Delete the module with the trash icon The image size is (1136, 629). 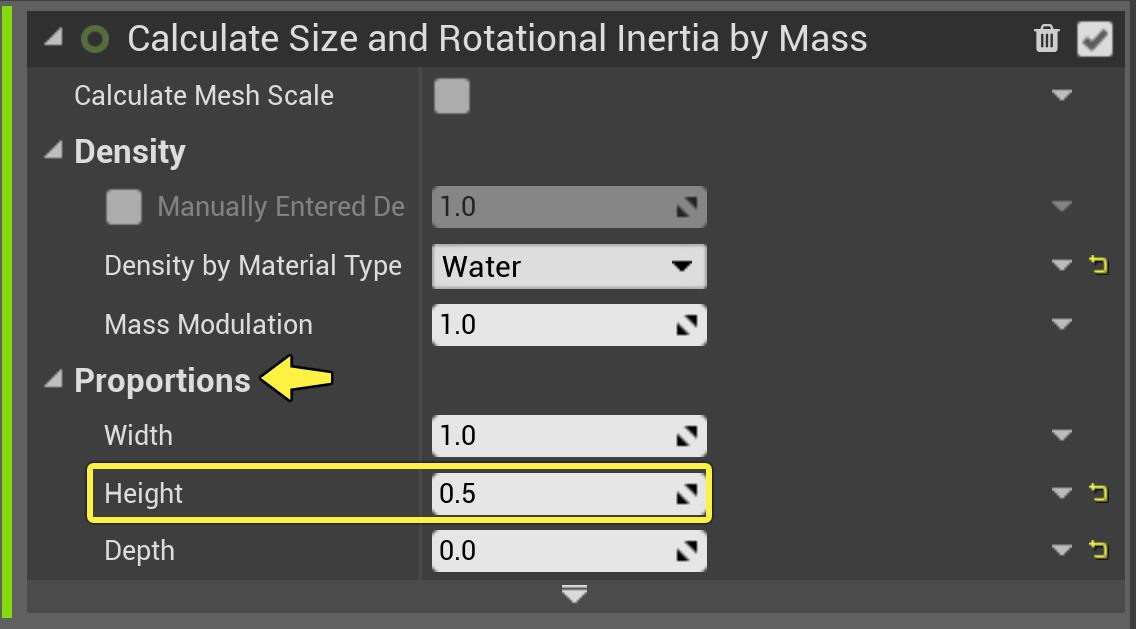[1046, 39]
